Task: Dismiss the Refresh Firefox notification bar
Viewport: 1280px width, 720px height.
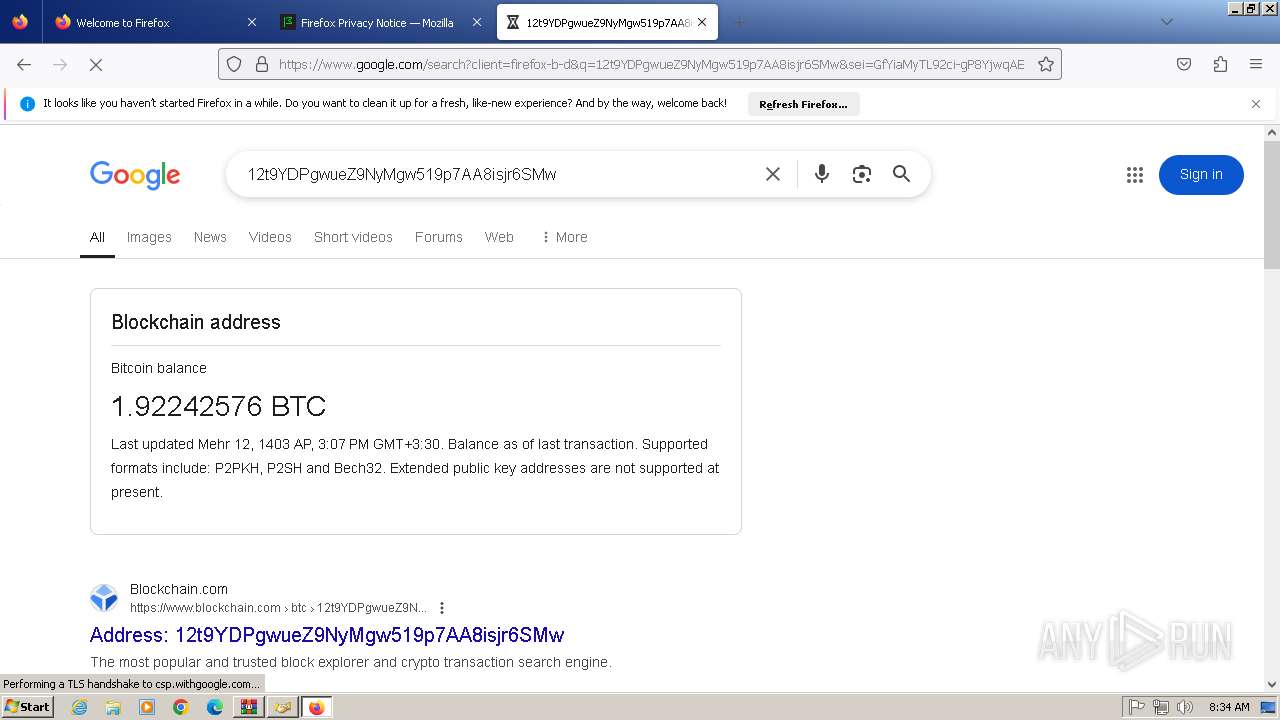Action: point(1256,103)
